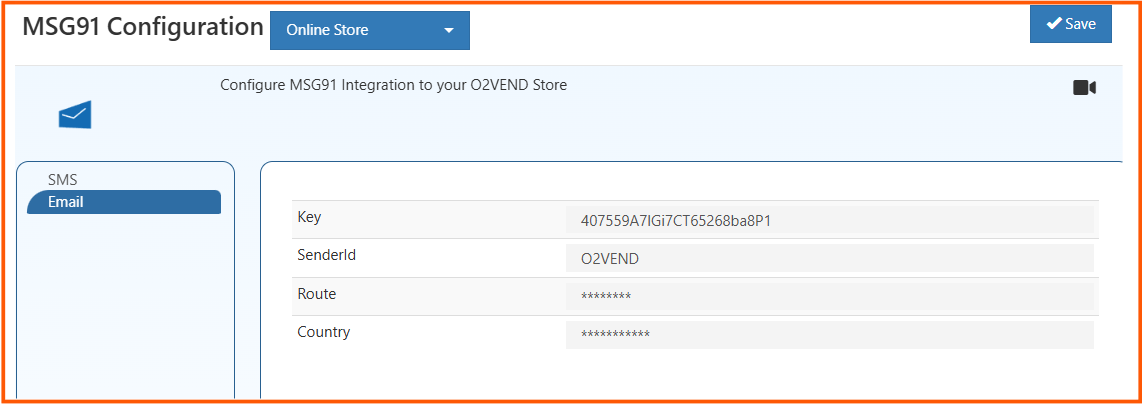
Task: Focus the SenderId field containing O2VEND
Action: pos(829,258)
